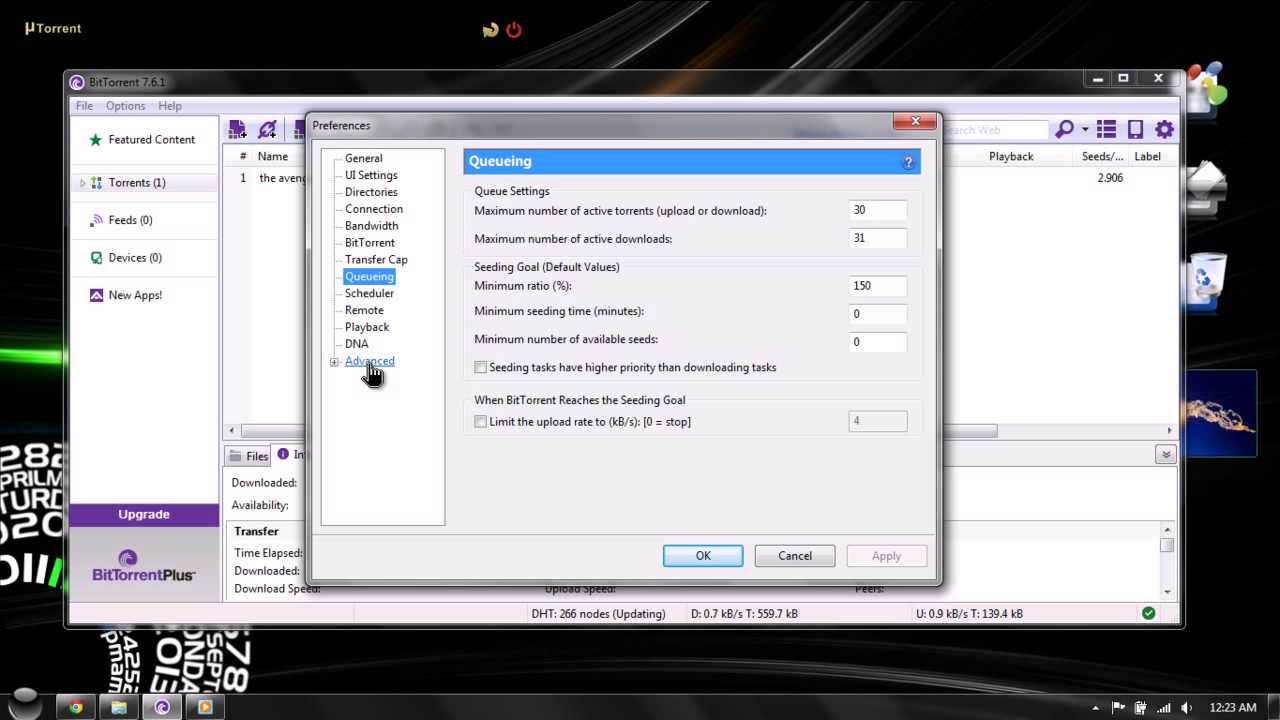Expand the Torrents sidebar node arrow

pos(82,183)
